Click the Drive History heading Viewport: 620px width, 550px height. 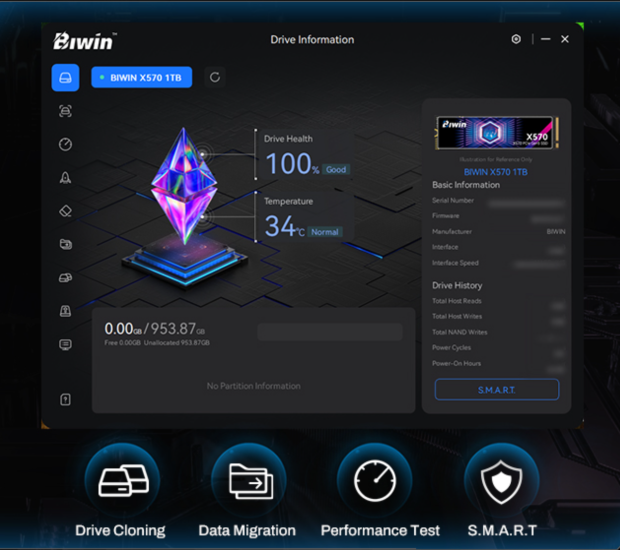tap(457, 285)
